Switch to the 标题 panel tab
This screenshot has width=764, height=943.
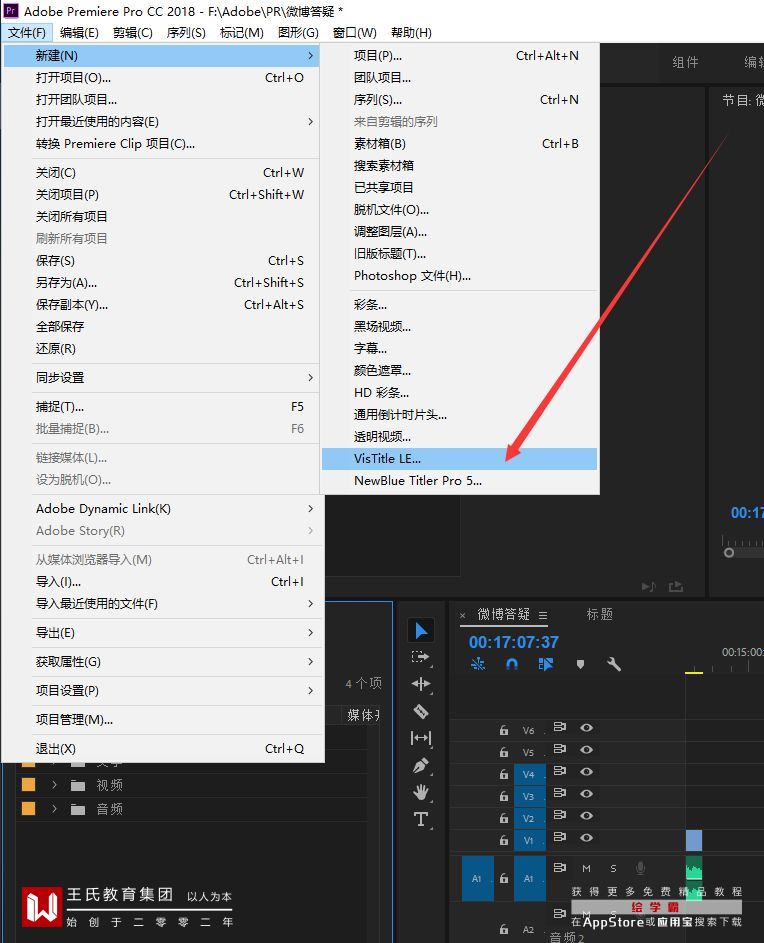pos(599,615)
